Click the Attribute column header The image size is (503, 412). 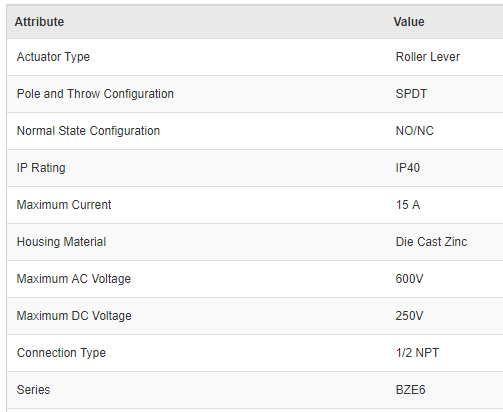click(39, 22)
